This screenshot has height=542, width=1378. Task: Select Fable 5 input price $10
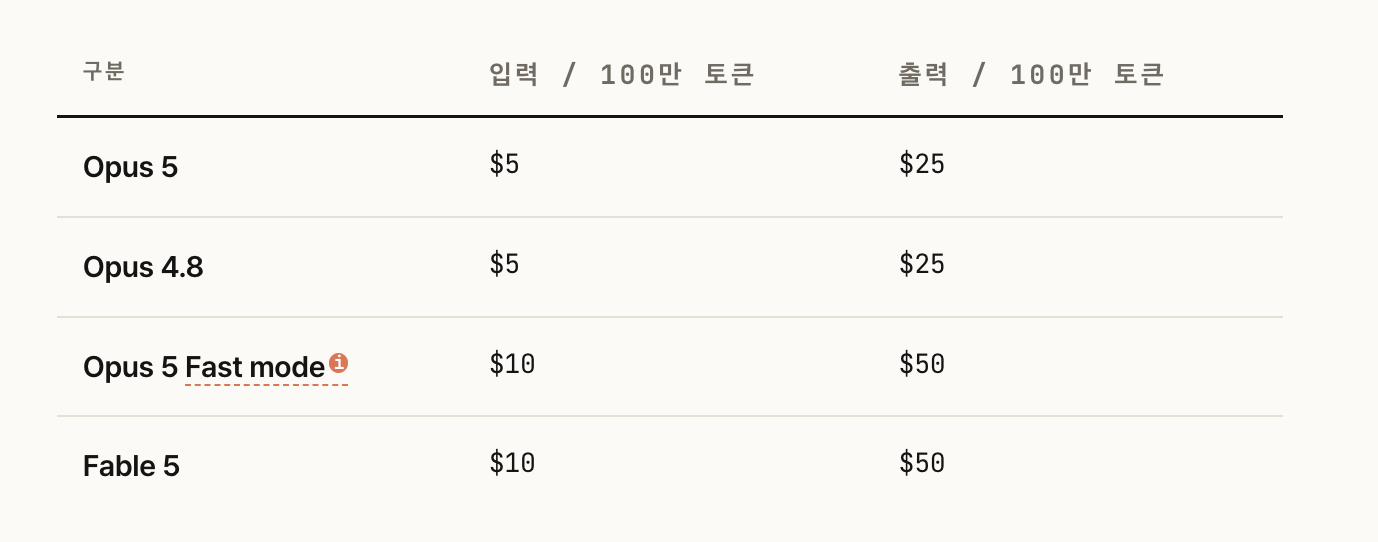tap(512, 463)
